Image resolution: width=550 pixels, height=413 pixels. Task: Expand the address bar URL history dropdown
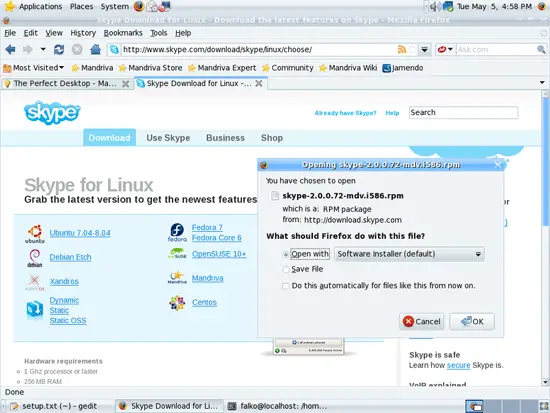click(424, 49)
